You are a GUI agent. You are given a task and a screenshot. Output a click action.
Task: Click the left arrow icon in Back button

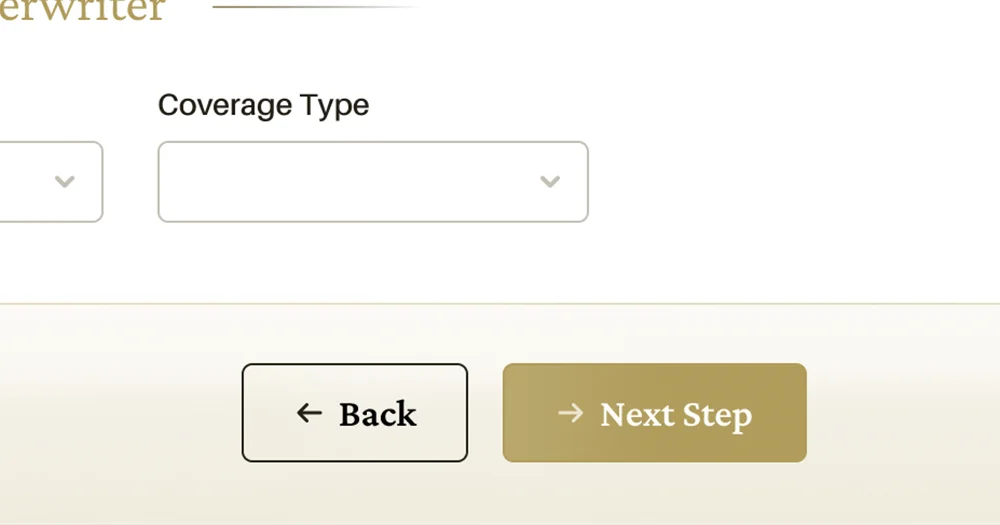[x=309, y=413]
